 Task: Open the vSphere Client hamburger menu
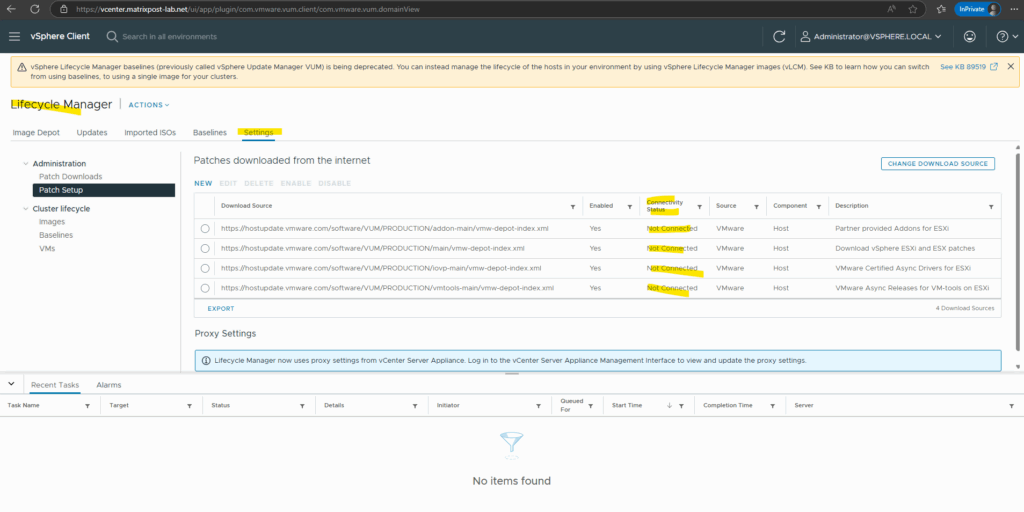14,37
